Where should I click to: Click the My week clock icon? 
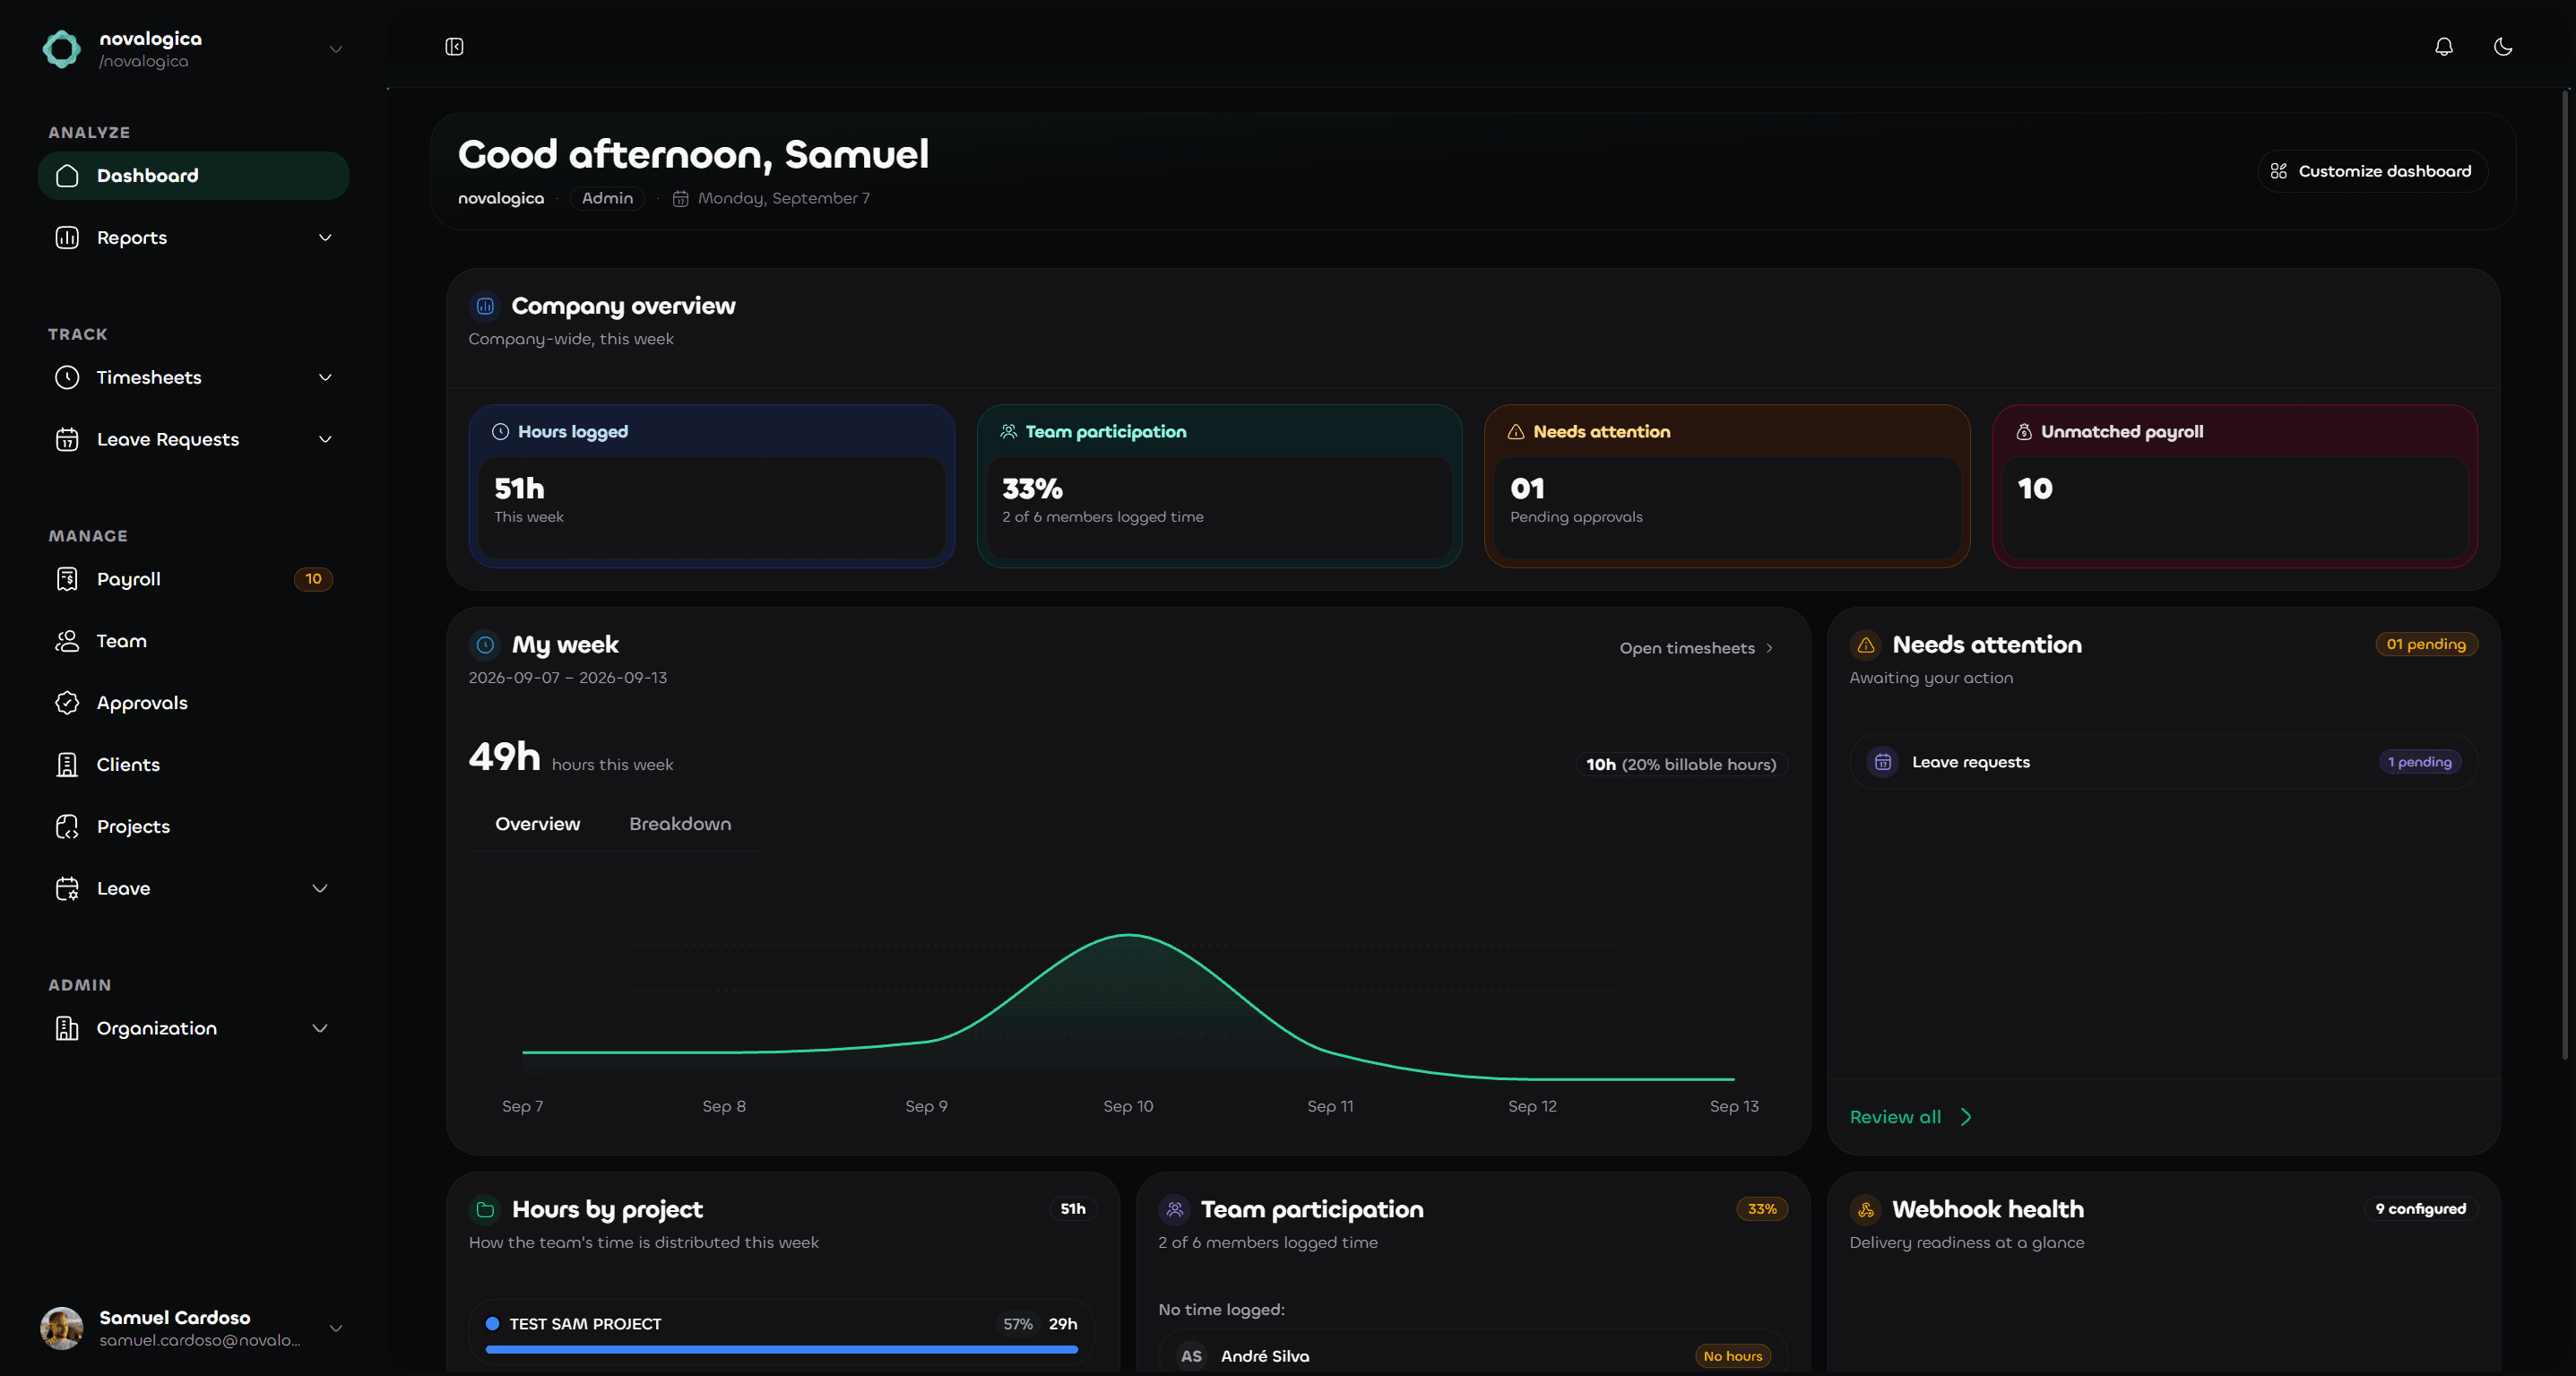[x=485, y=646]
